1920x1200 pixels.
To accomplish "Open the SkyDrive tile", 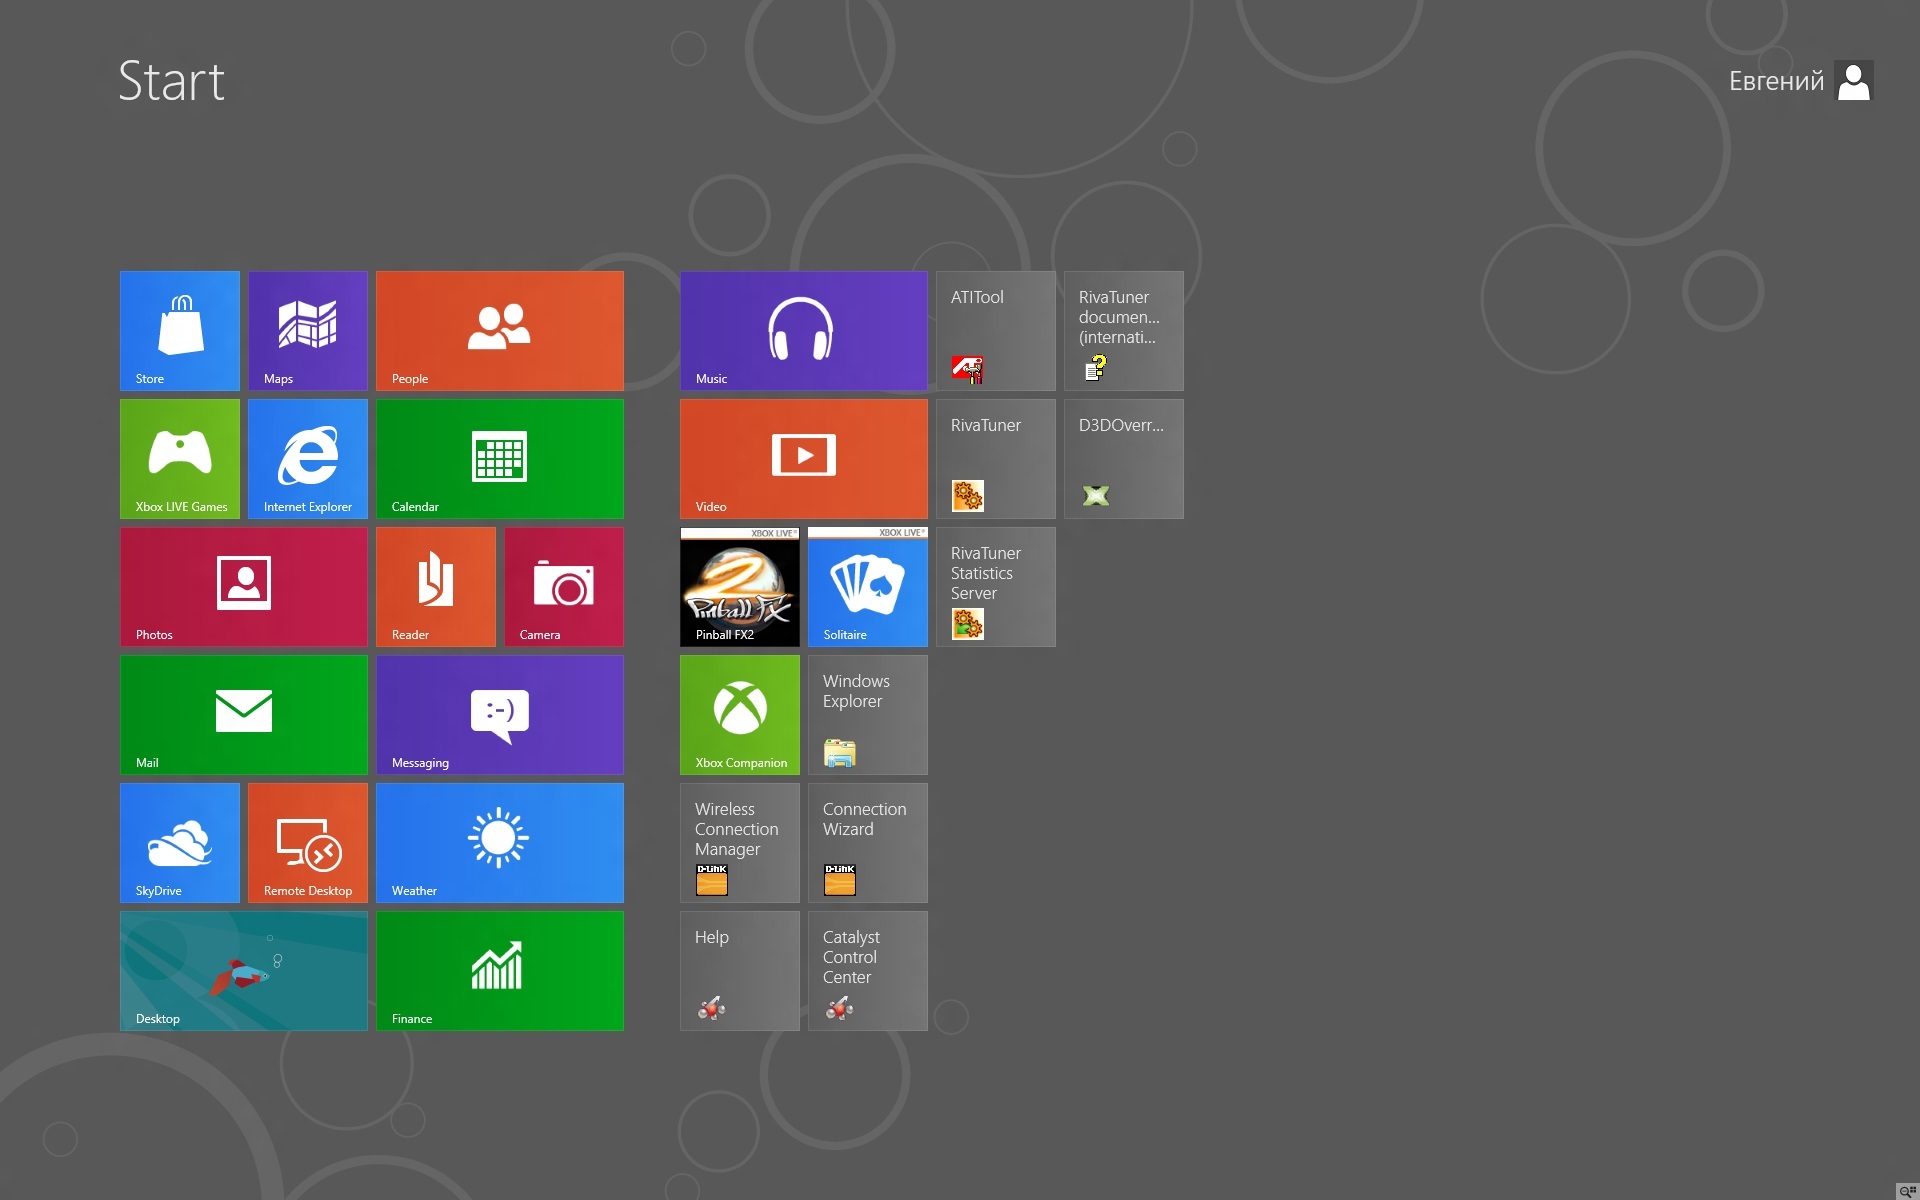I will tap(180, 843).
